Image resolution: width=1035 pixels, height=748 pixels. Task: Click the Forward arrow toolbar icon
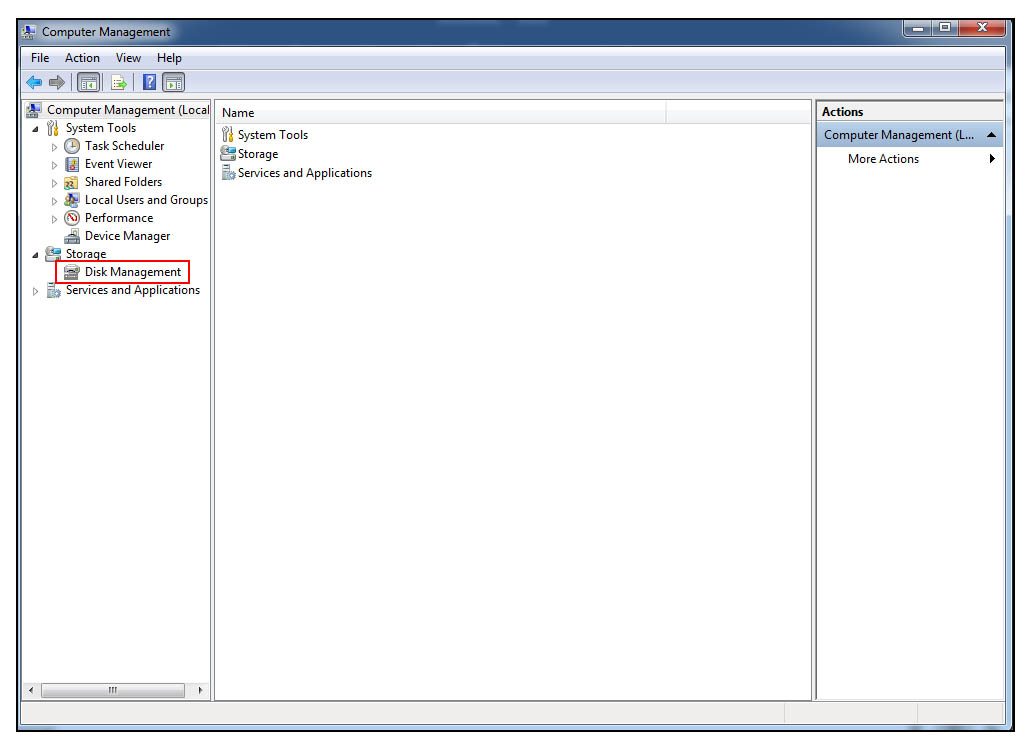pyautogui.click(x=57, y=83)
